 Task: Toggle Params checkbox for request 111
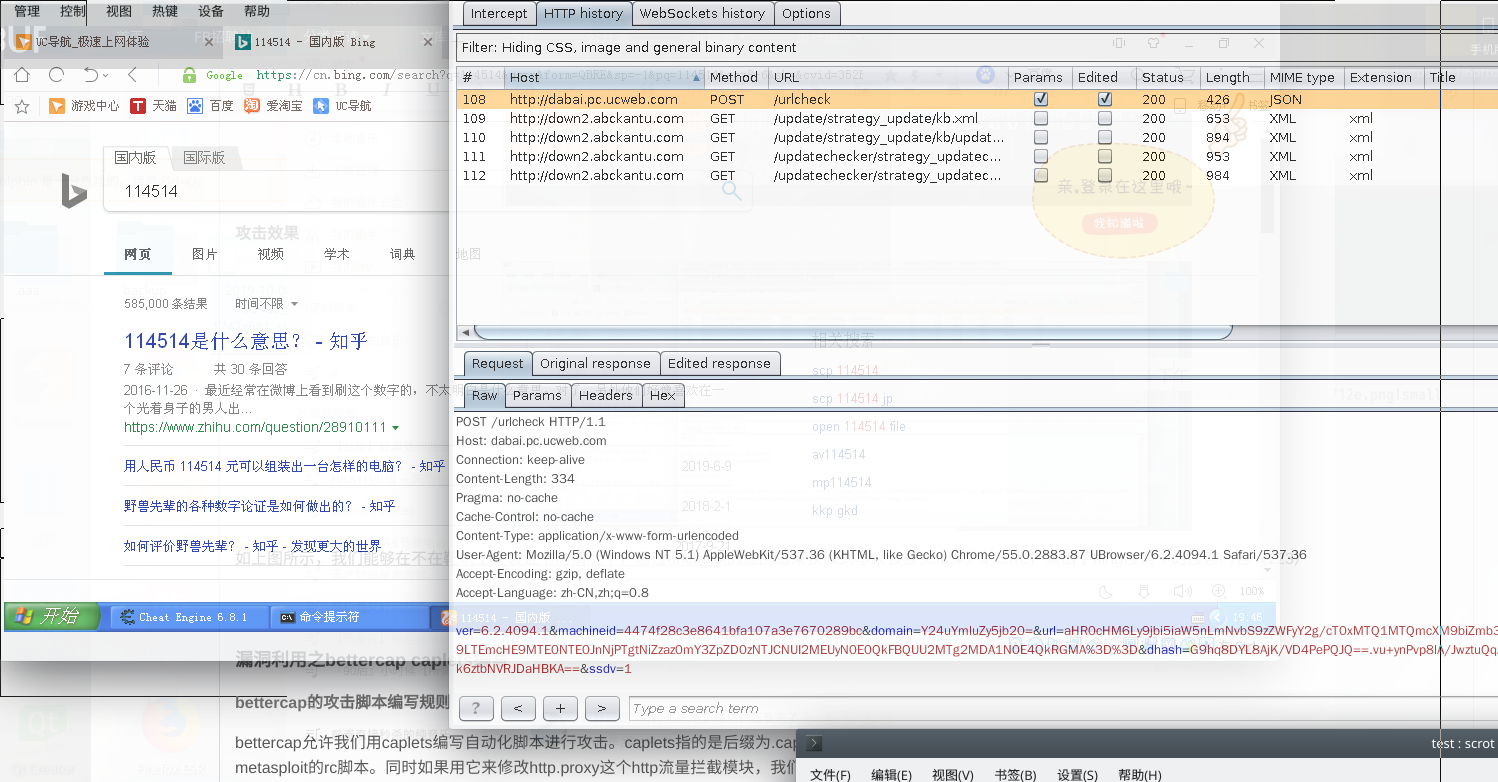click(x=1041, y=156)
